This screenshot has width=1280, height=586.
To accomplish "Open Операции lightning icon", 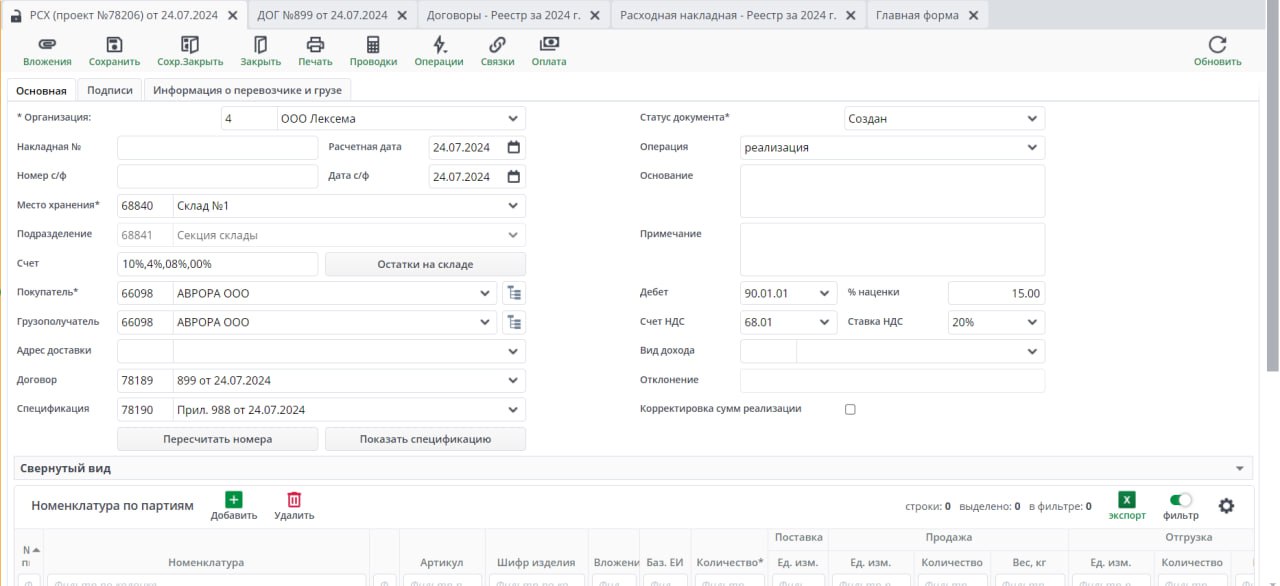I will [439, 45].
